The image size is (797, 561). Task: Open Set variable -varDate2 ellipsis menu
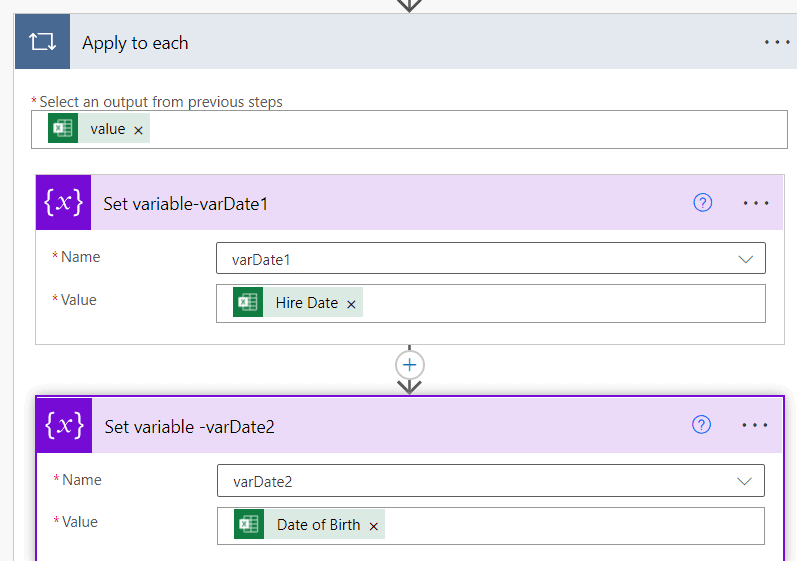click(755, 425)
